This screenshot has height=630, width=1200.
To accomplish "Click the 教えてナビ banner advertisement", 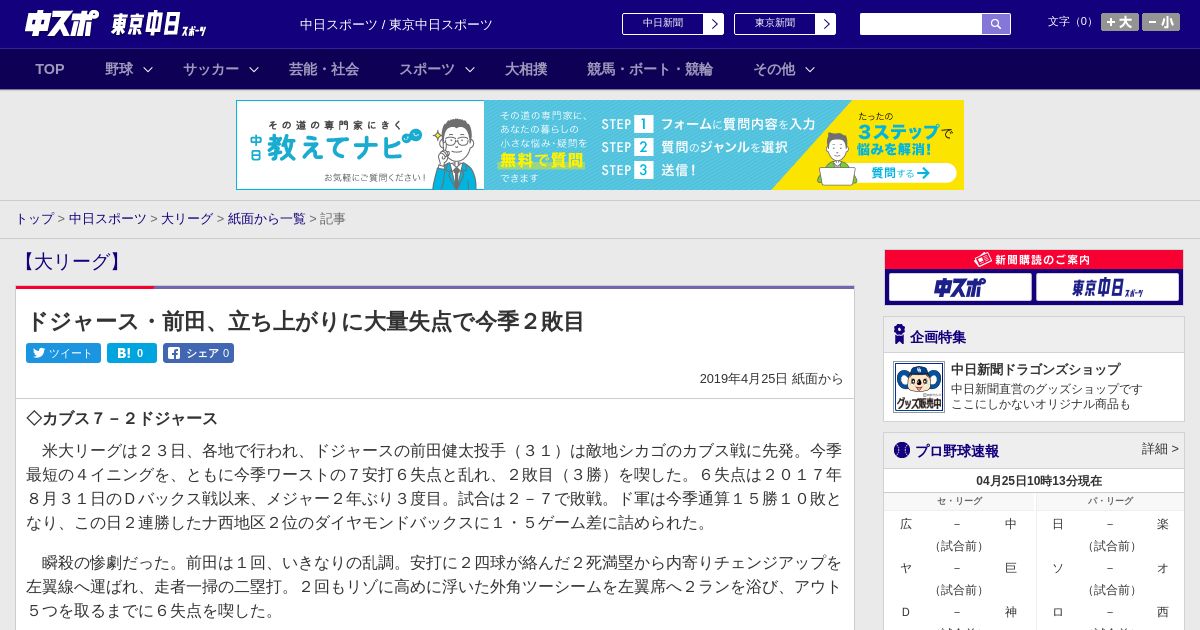I will pyautogui.click(x=600, y=145).
